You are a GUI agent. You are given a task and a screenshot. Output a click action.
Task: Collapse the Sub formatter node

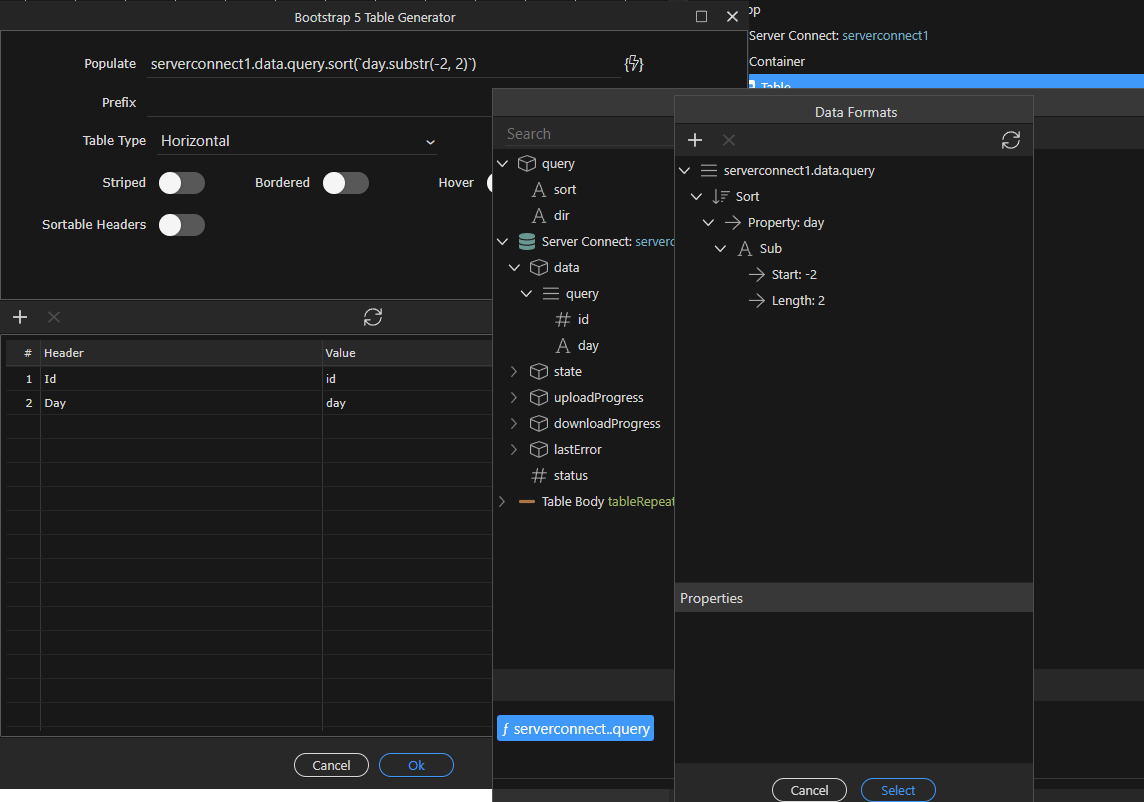tap(720, 249)
